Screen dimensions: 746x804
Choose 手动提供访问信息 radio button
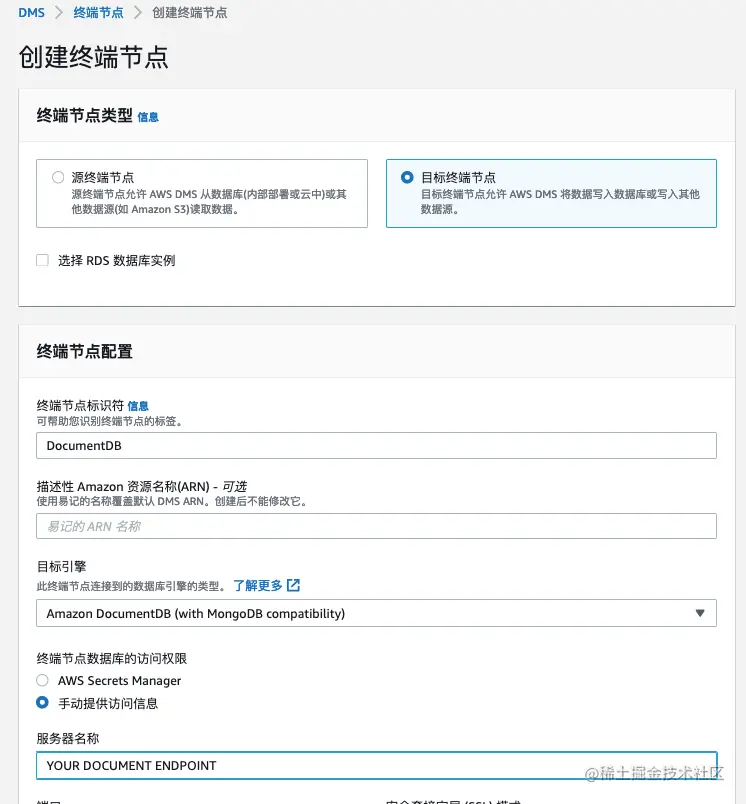click(43, 702)
